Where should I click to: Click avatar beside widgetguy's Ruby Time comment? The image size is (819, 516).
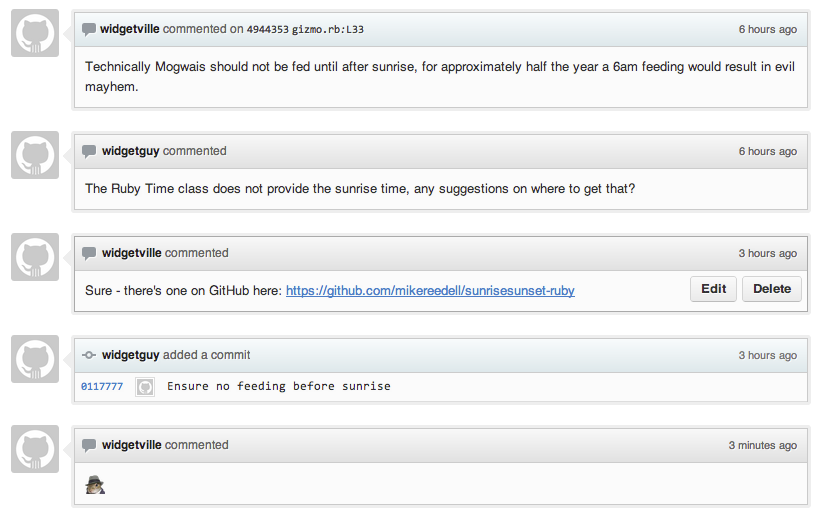35,155
